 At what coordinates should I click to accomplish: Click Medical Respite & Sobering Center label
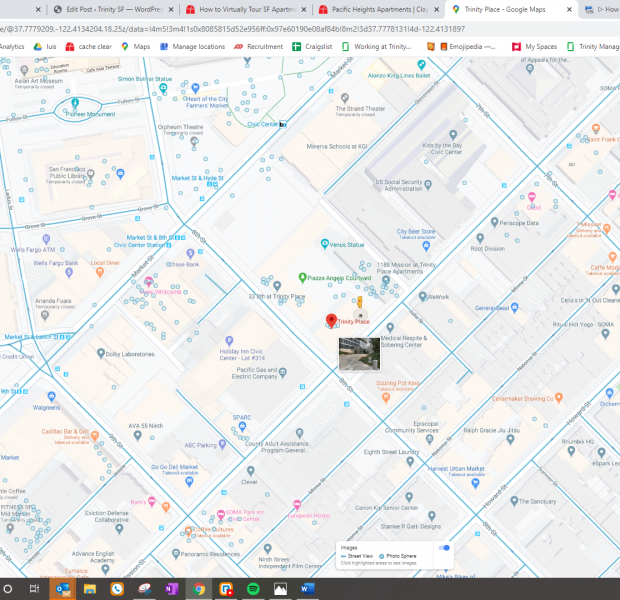tap(404, 341)
